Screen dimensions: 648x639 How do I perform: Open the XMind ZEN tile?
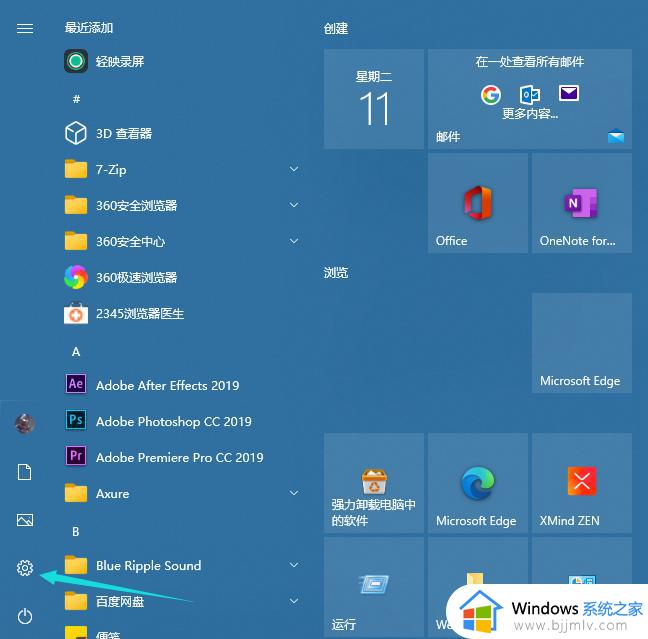click(x=581, y=483)
